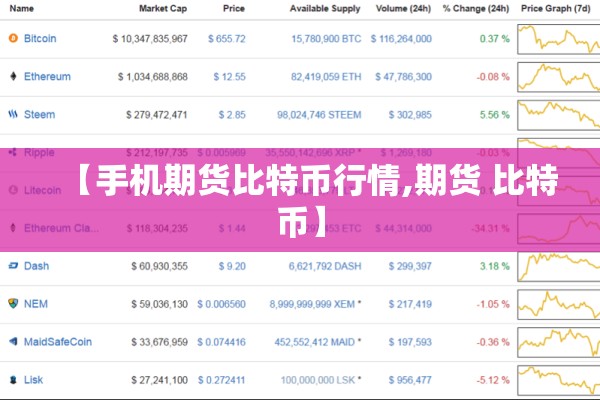The image size is (600, 400).
Task: Click supply 6,621,792 DASH
Action: click(325, 266)
